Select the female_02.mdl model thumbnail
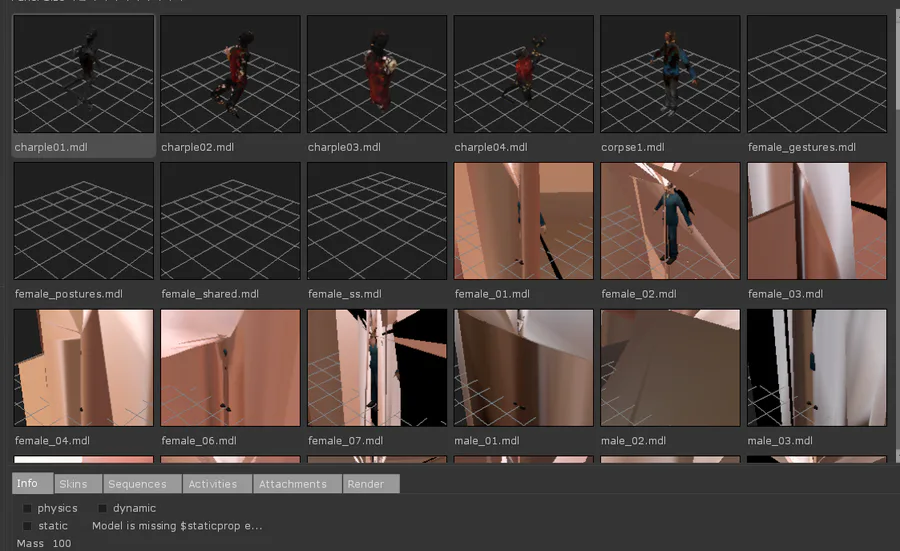 pyautogui.click(x=670, y=221)
